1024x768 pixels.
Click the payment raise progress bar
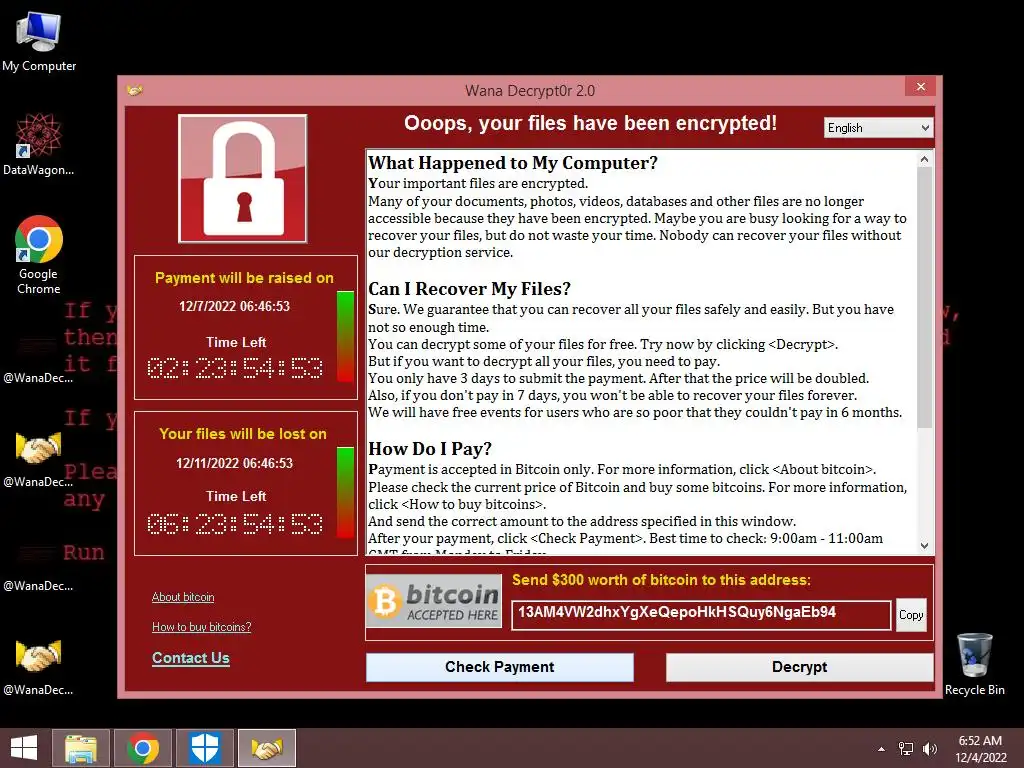click(x=345, y=336)
